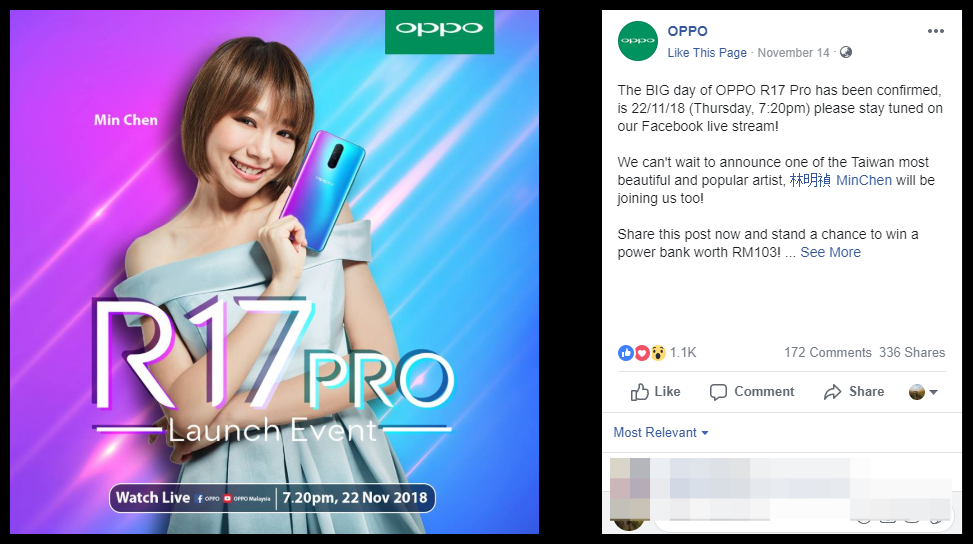Open the profile selector avatar dropdown

click(x=923, y=392)
